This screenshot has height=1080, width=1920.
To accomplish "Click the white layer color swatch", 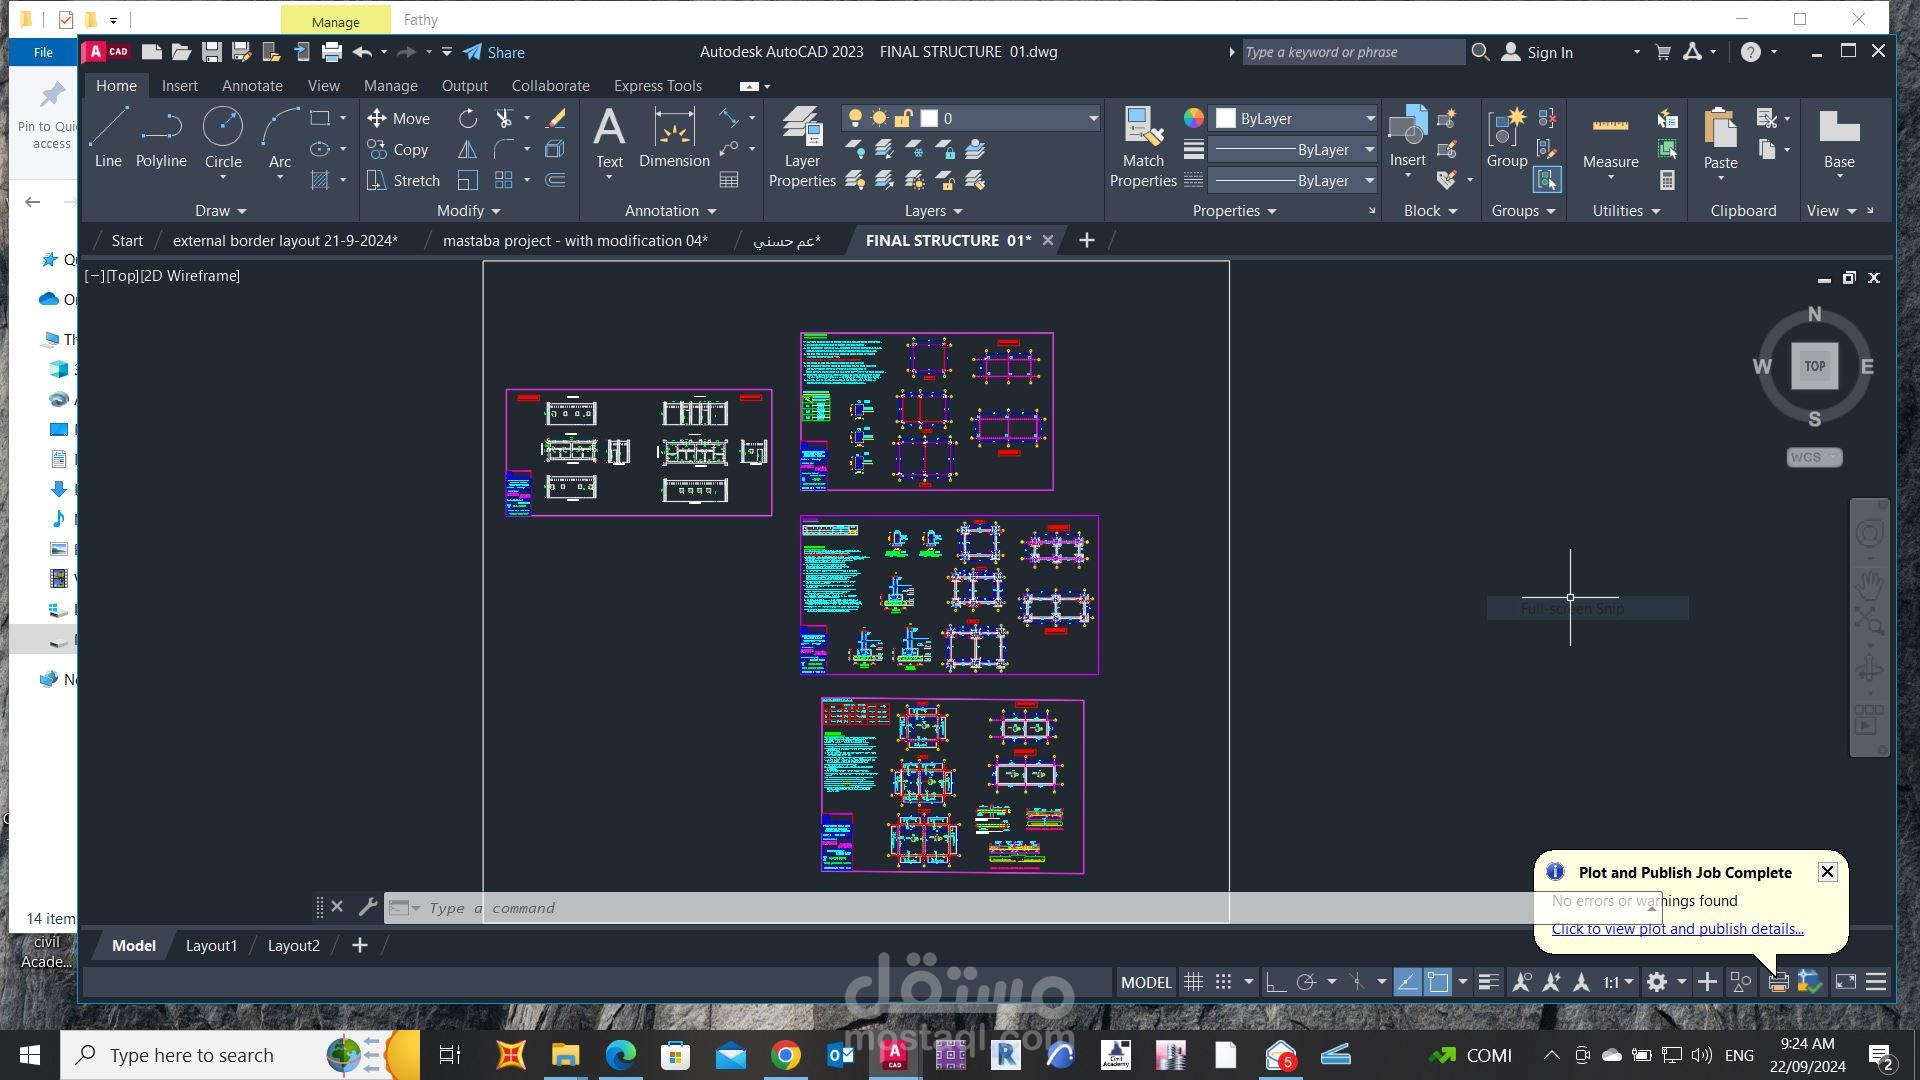I will (x=929, y=118).
